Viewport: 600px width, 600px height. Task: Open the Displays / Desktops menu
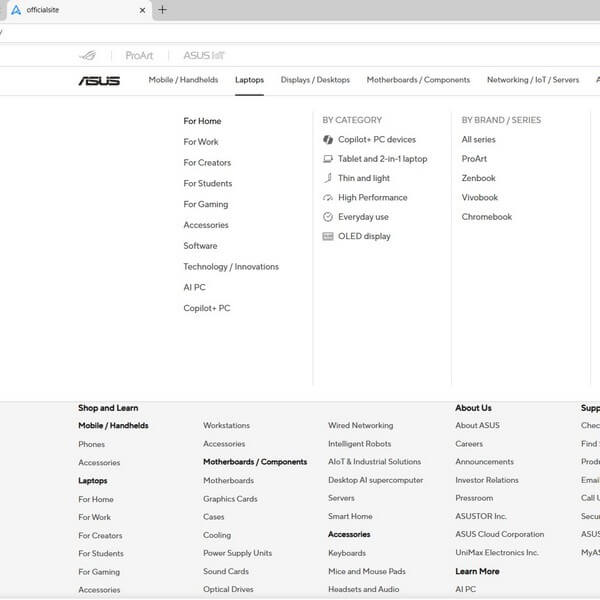(x=315, y=80)
